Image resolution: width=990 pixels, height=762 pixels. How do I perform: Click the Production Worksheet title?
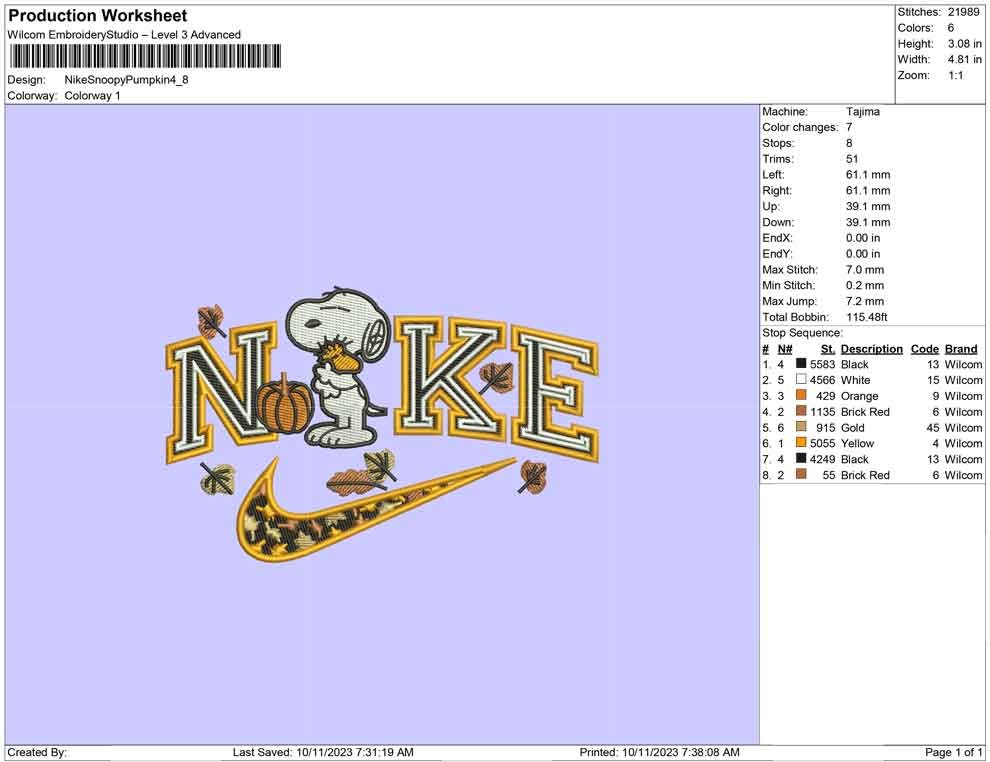[98, 16]
